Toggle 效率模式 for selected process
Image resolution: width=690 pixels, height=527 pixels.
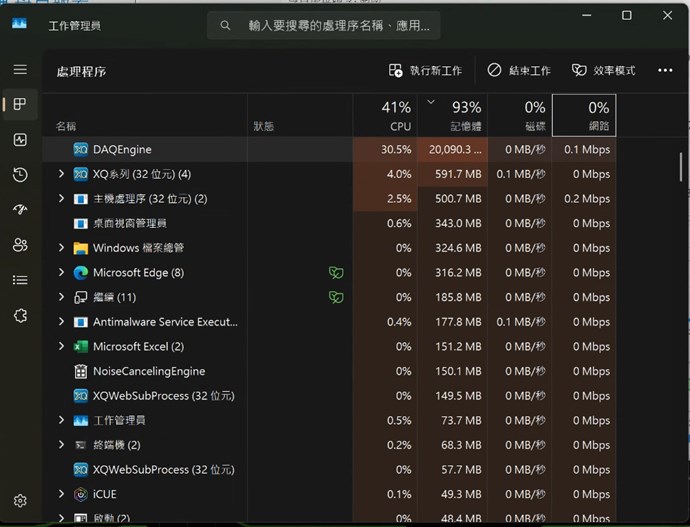pos(603,71)
